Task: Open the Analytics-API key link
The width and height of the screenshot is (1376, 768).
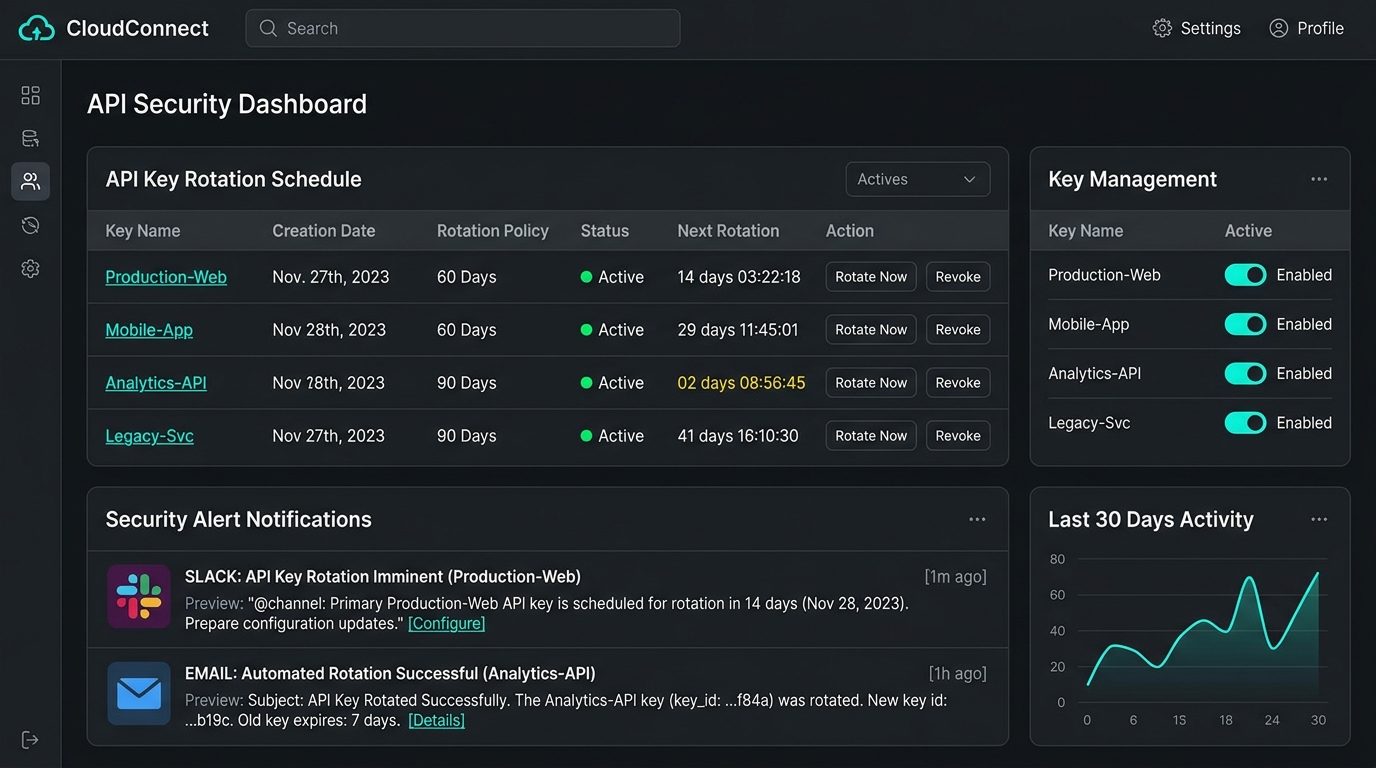Action: (156, 383)
